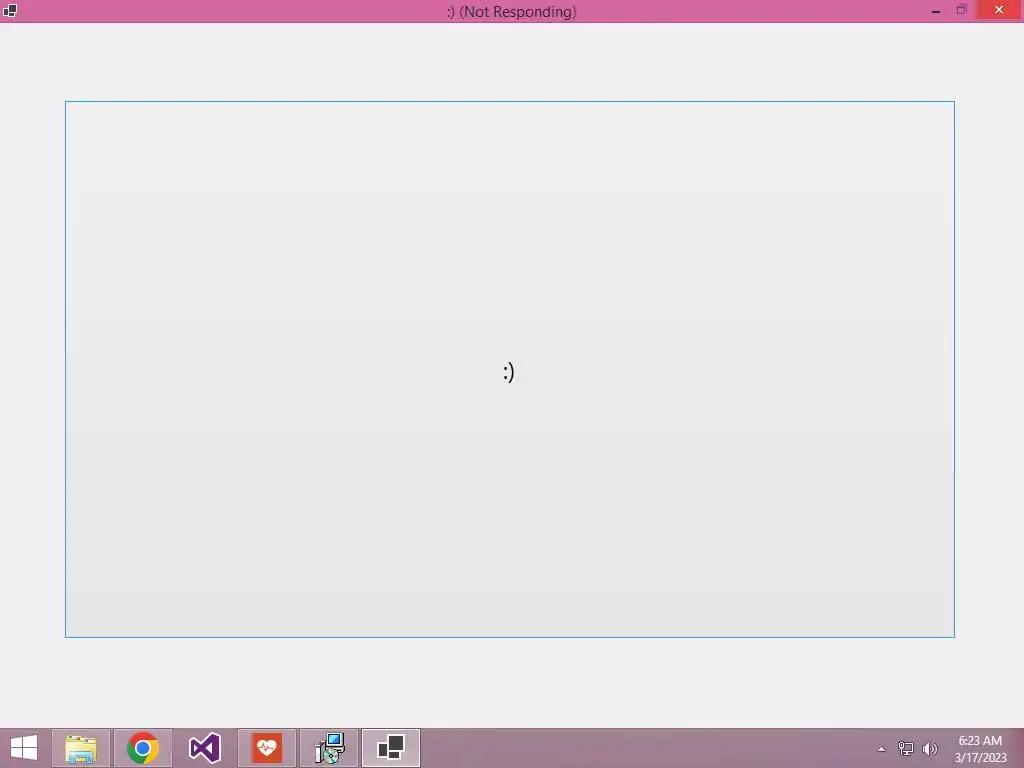
Task: Show hidden system tray icons arrow
Action: point(882,749)
